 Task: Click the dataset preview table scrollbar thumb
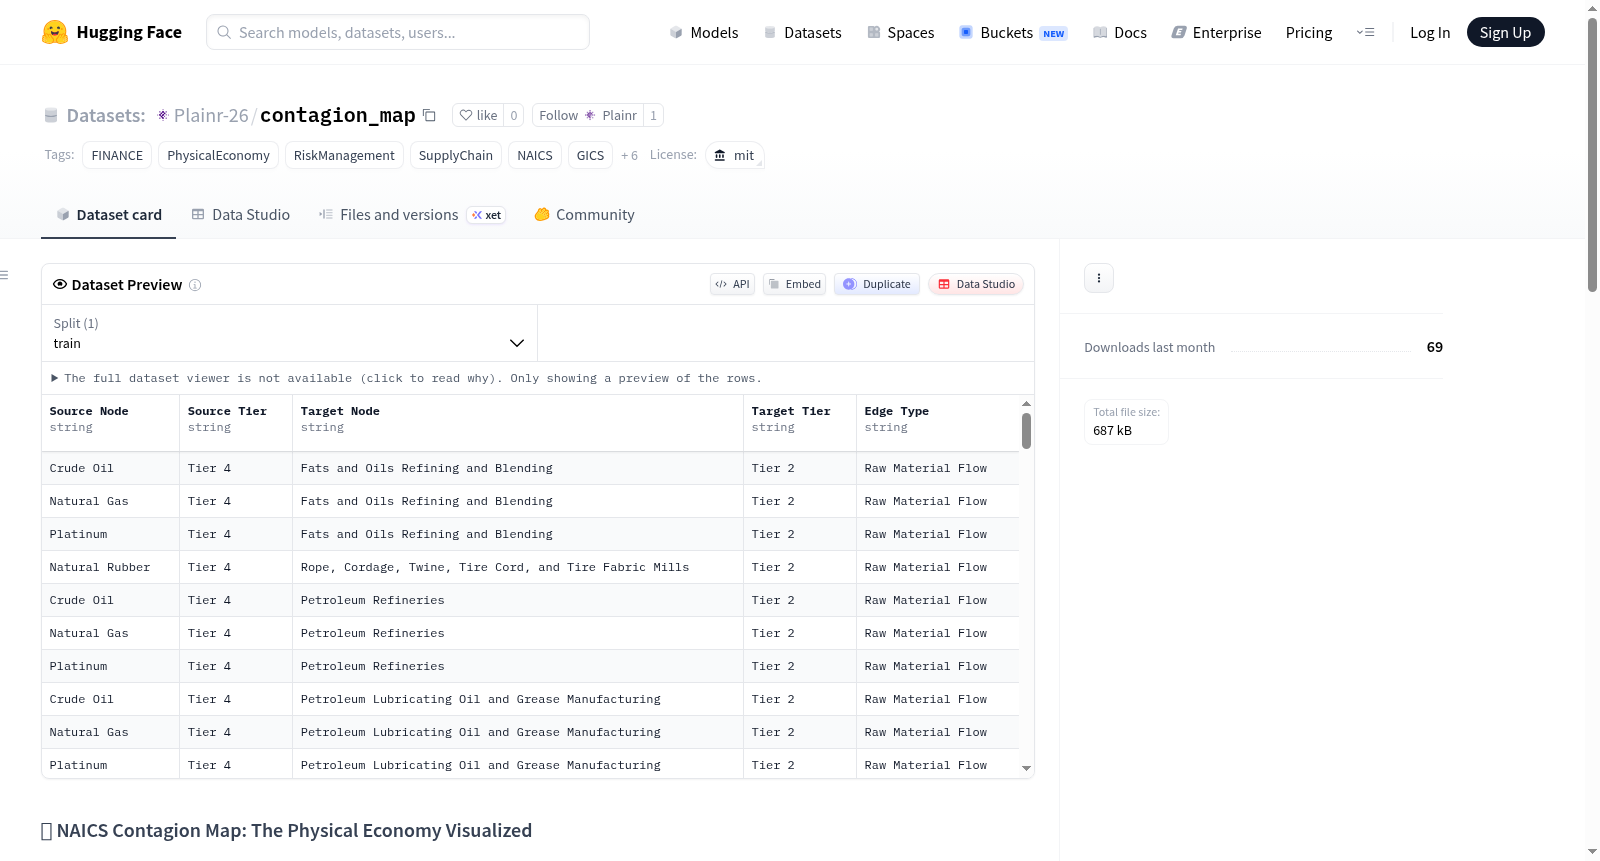tap(1026, 431)
